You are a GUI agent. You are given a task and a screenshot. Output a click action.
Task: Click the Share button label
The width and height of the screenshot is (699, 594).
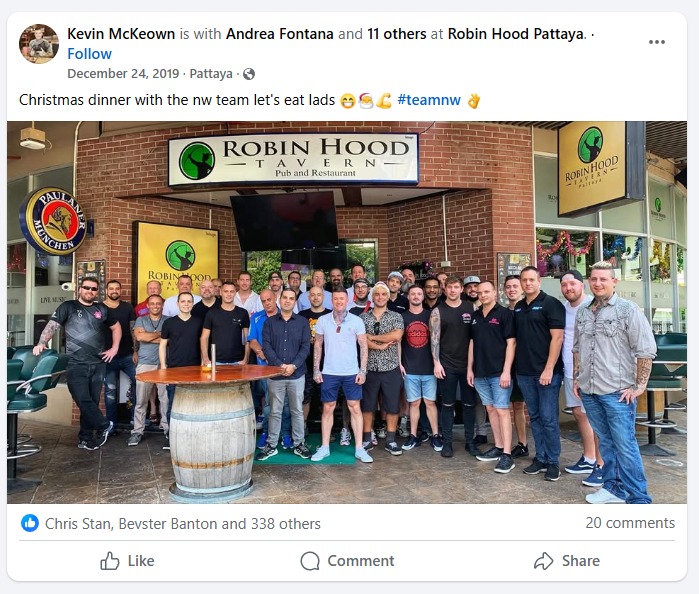[x=580, y=561]
